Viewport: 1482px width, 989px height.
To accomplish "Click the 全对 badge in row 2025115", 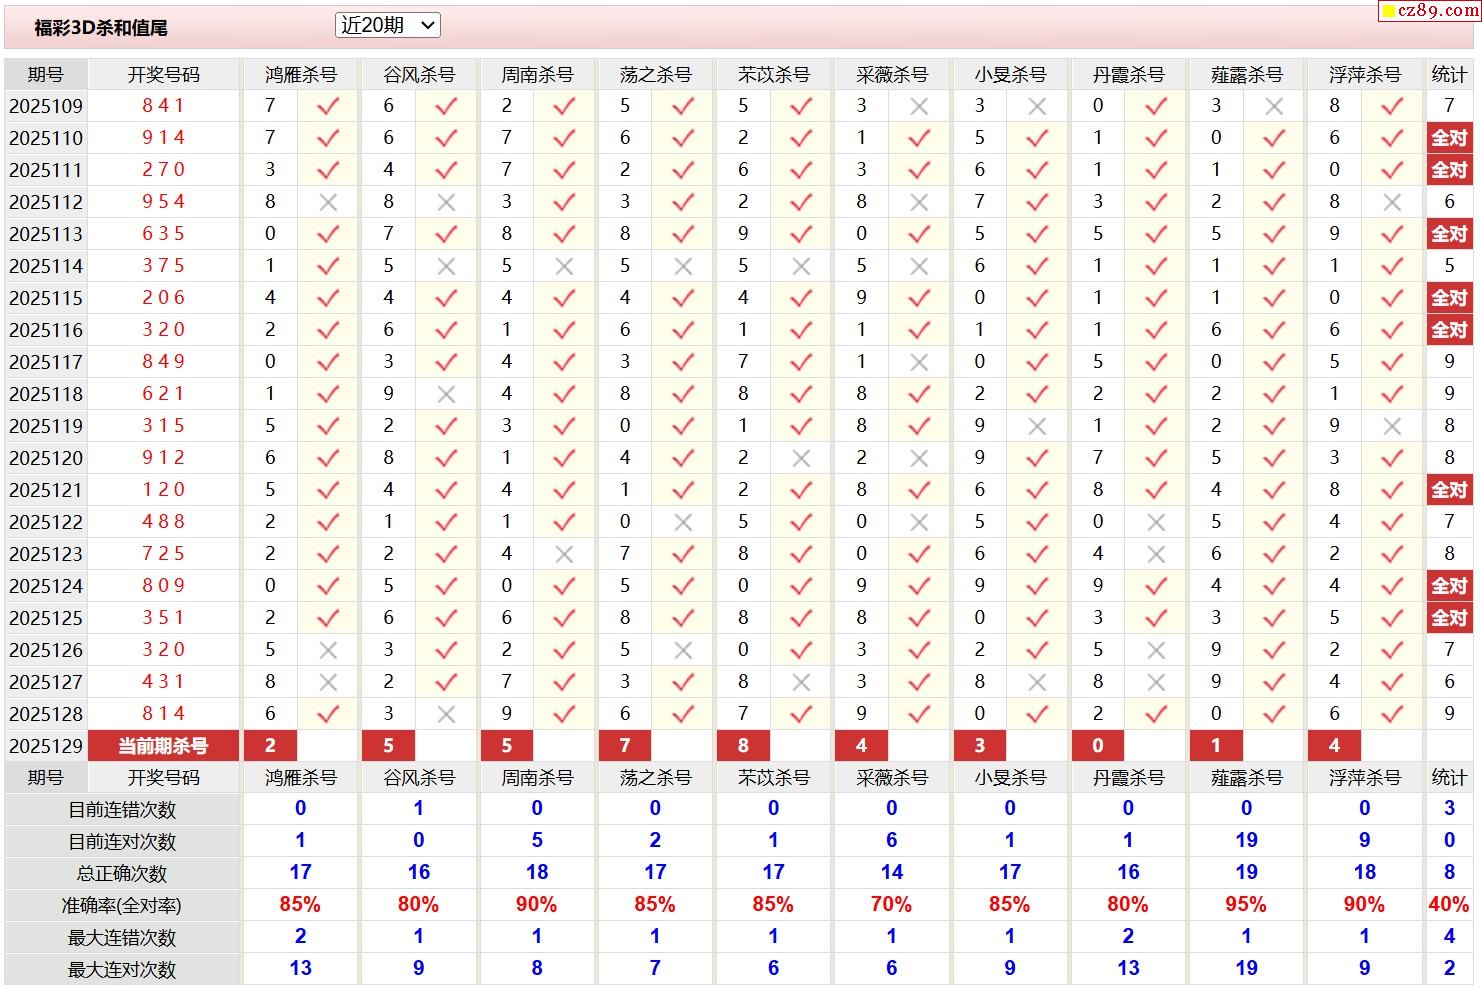I will [1449, 298].
